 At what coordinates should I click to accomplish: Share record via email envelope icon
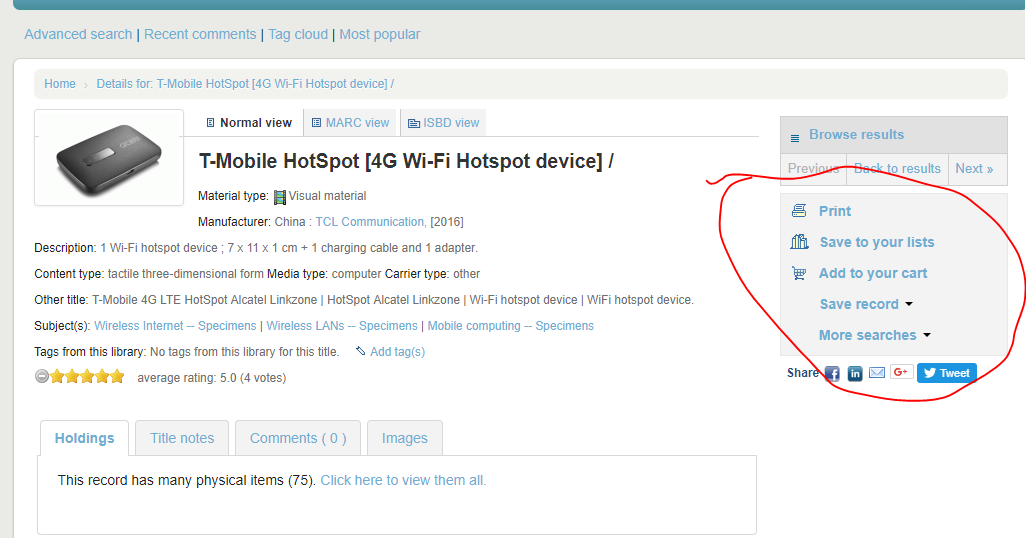[877, 373]
